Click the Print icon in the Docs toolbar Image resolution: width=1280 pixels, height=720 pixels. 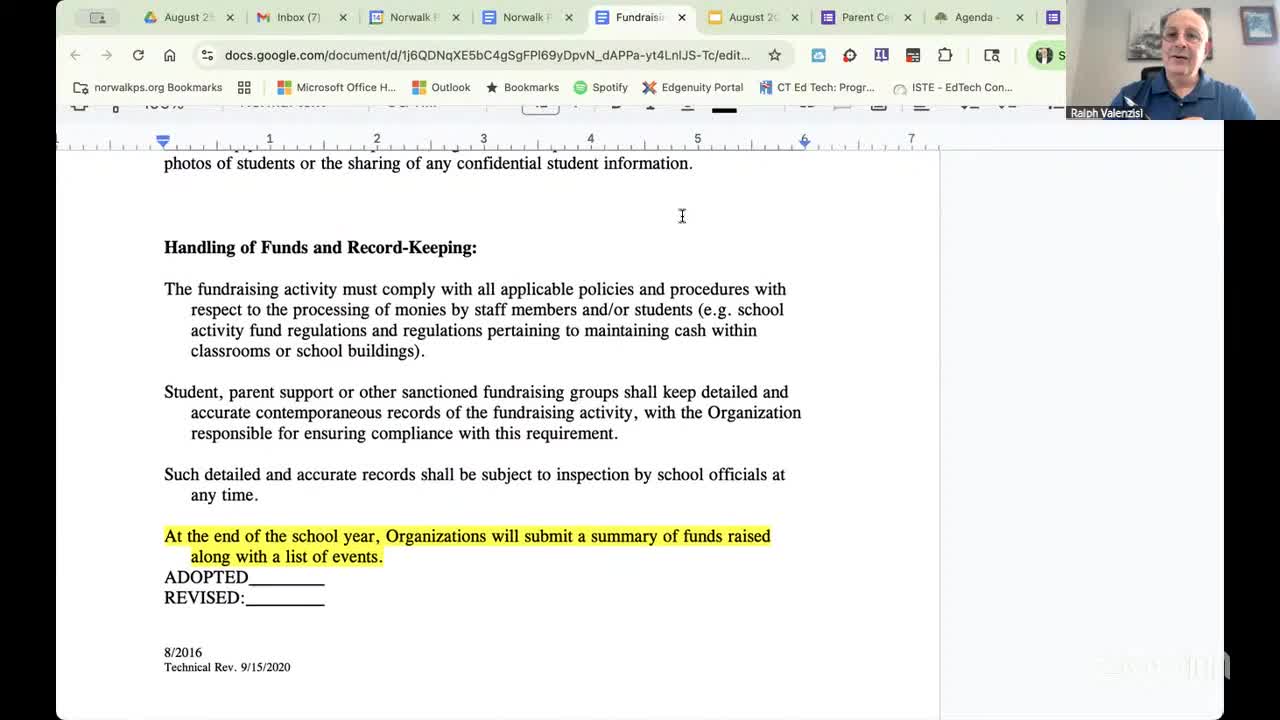(80, 103)
